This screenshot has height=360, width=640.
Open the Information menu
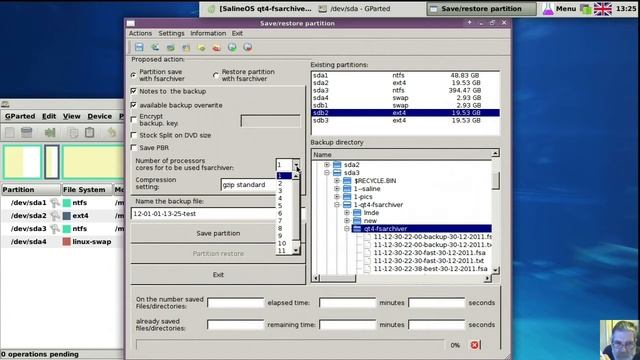208,33
